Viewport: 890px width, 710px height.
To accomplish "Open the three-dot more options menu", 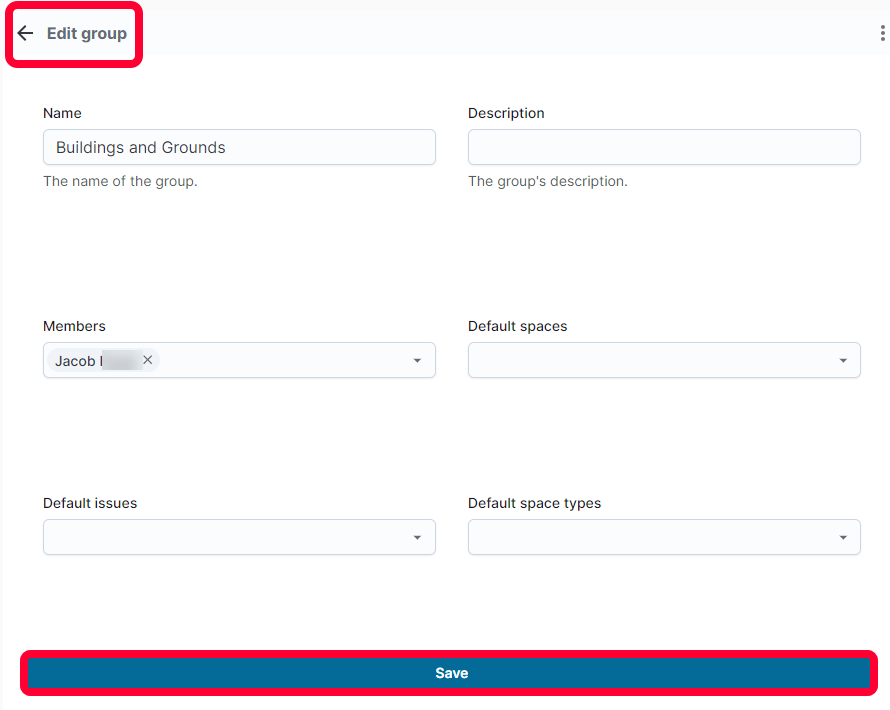I will pos(882,33).
